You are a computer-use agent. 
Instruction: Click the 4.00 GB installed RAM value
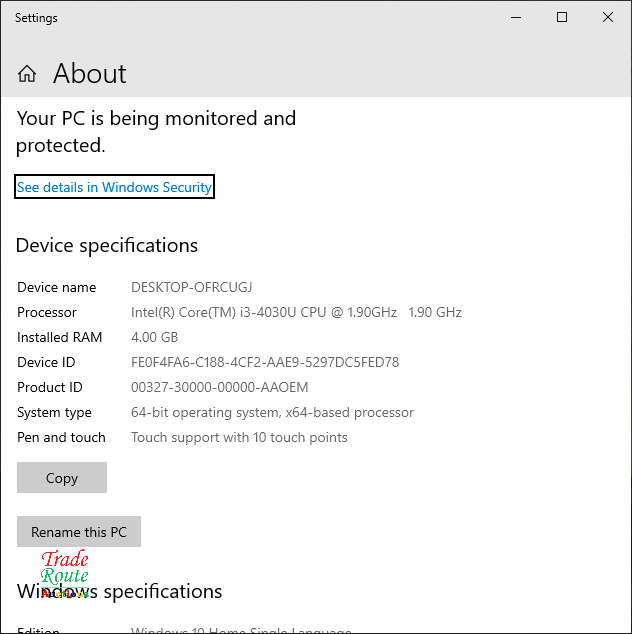click(x=154, y=337)
